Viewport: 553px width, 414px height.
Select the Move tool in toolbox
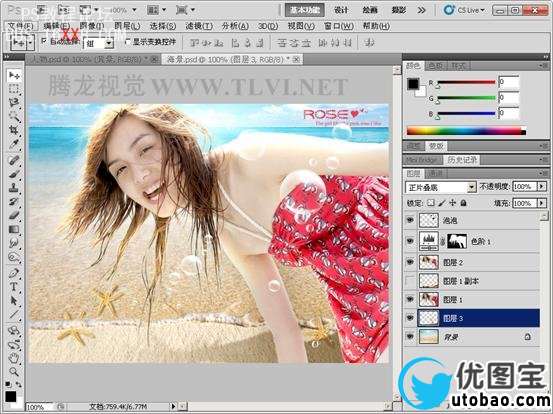(x=14, y=75)
